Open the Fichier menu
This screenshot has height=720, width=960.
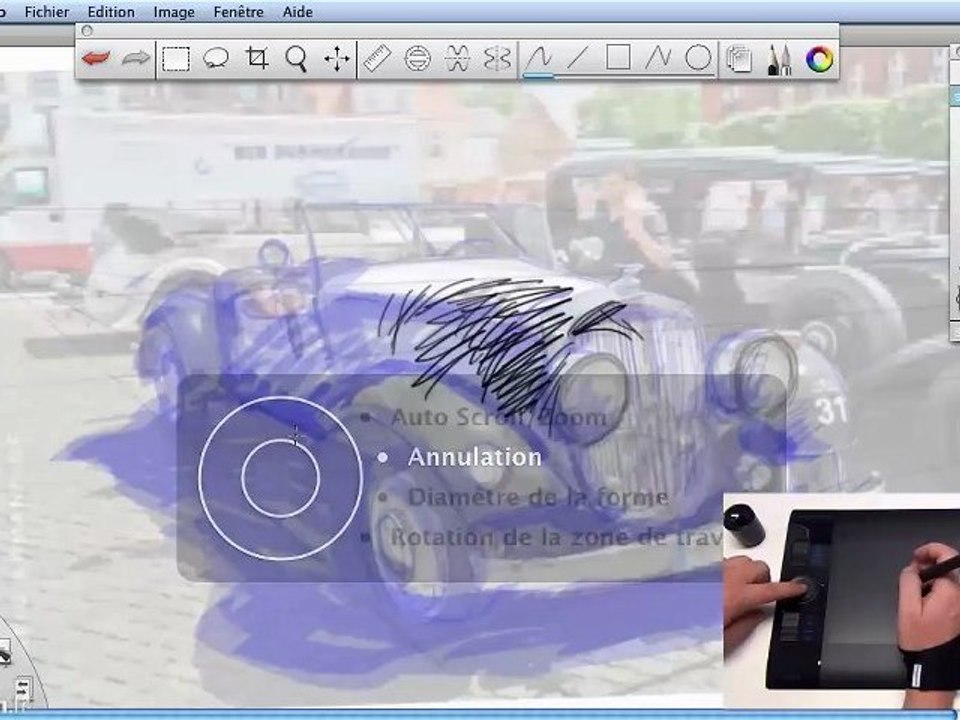[x=47, y=12]
